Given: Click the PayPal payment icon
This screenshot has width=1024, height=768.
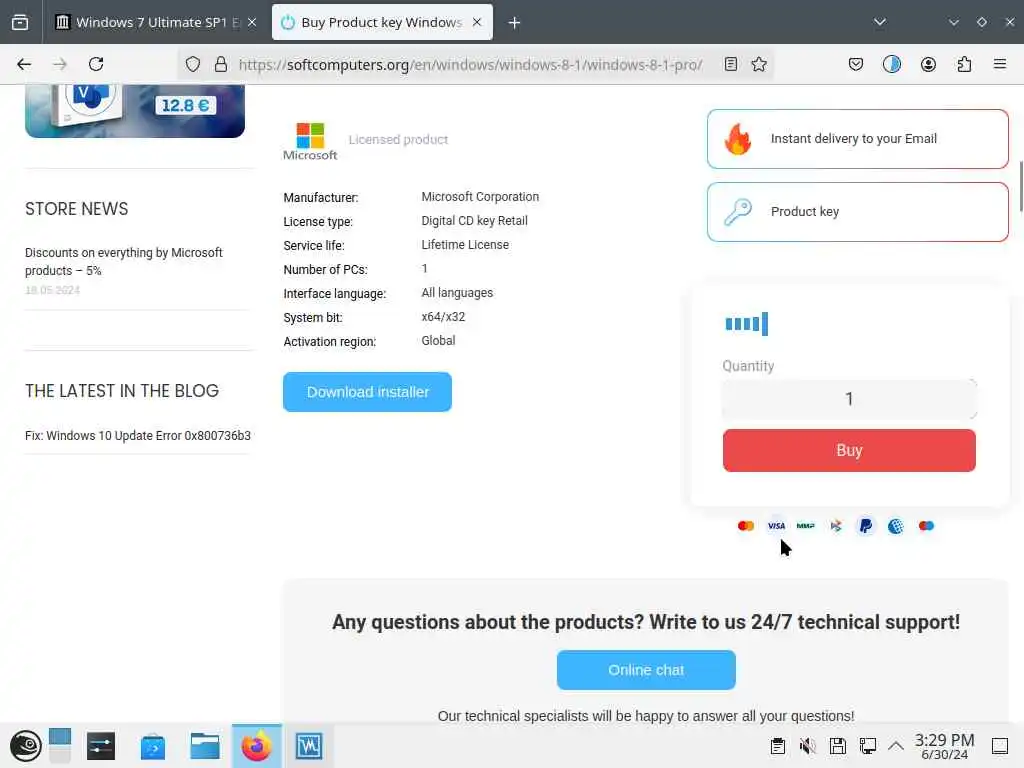Looking at the screenshot, I should tap(866, 526).
